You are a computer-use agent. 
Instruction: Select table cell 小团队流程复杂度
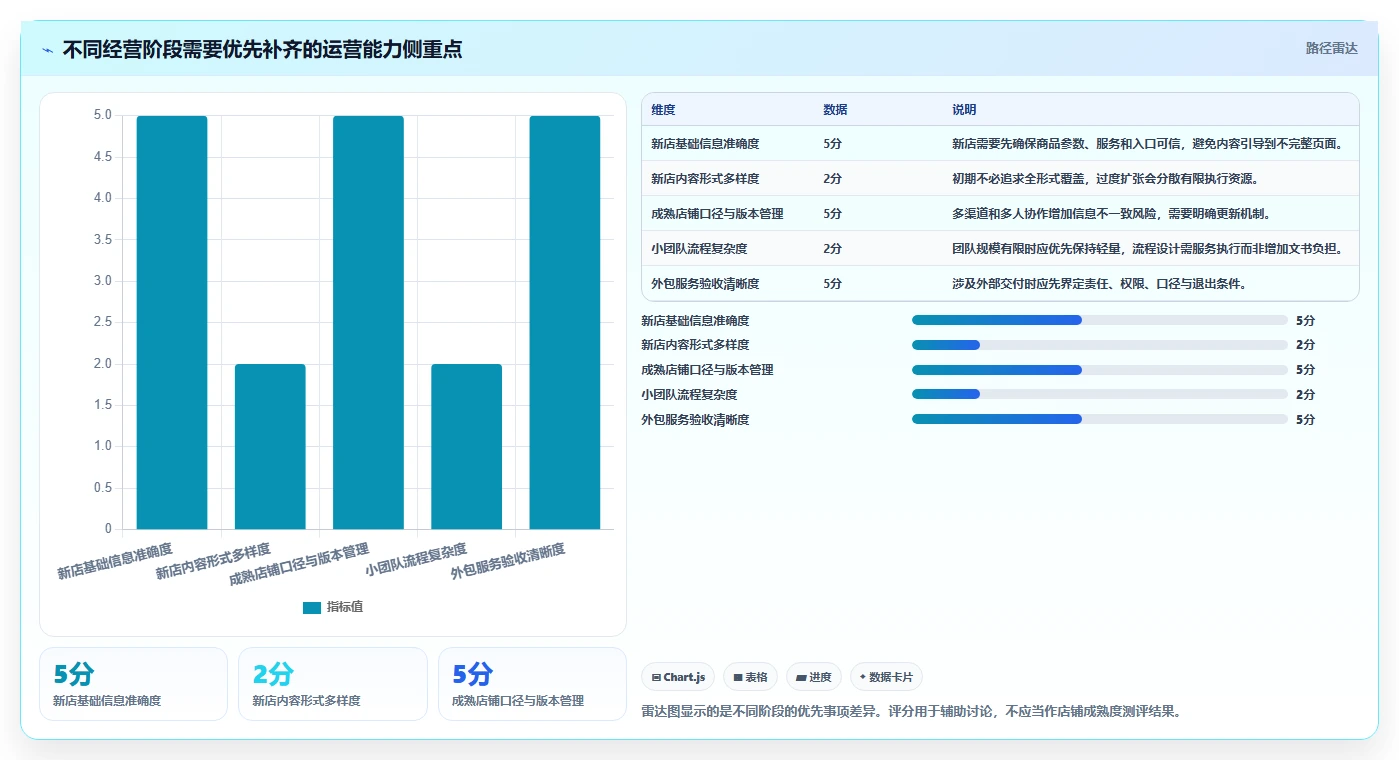coord(699,249)
